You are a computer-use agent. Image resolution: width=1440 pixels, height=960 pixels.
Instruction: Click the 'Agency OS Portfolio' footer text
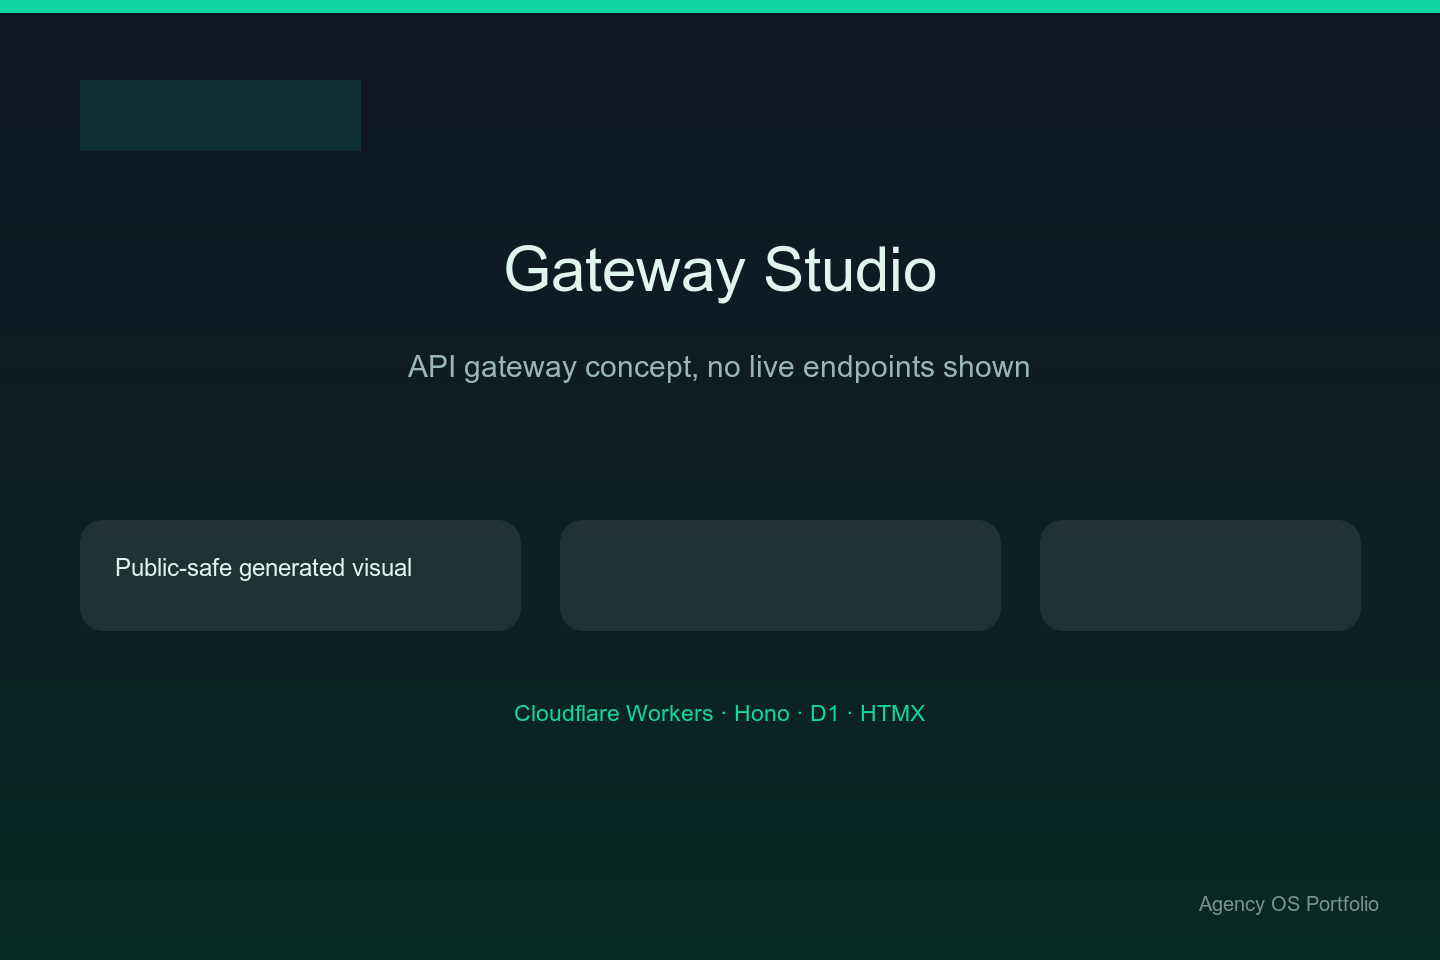pyautogui.click(x=1288, y=904)
